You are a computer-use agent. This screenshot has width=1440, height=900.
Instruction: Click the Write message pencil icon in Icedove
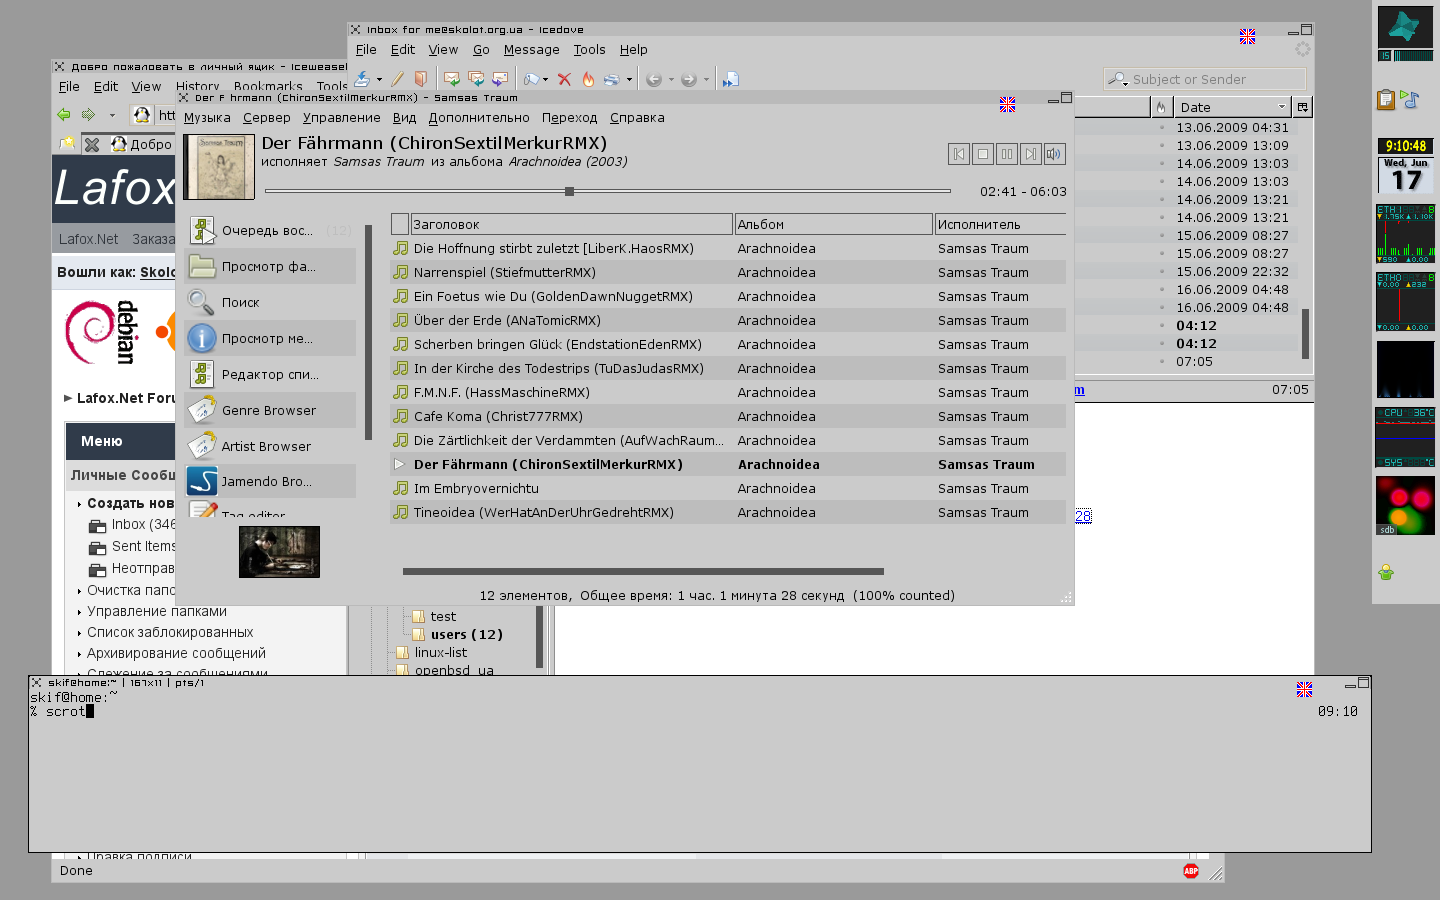point(397,79)
